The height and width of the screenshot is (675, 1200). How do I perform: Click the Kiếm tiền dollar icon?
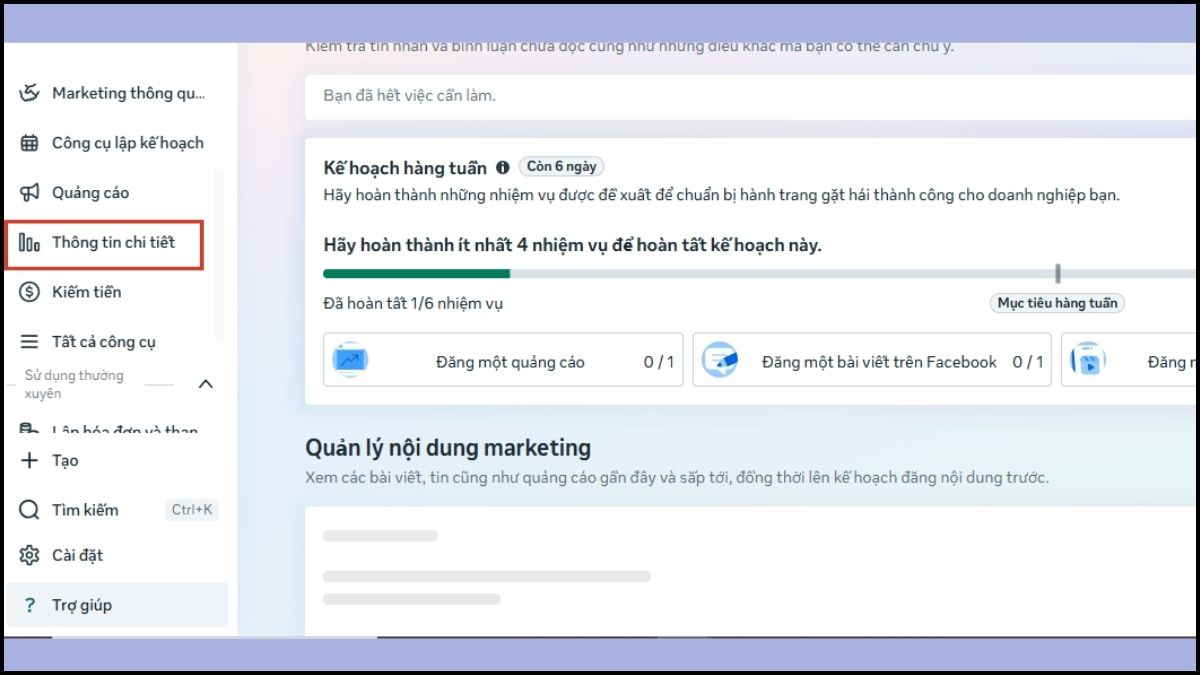[30, 292]
